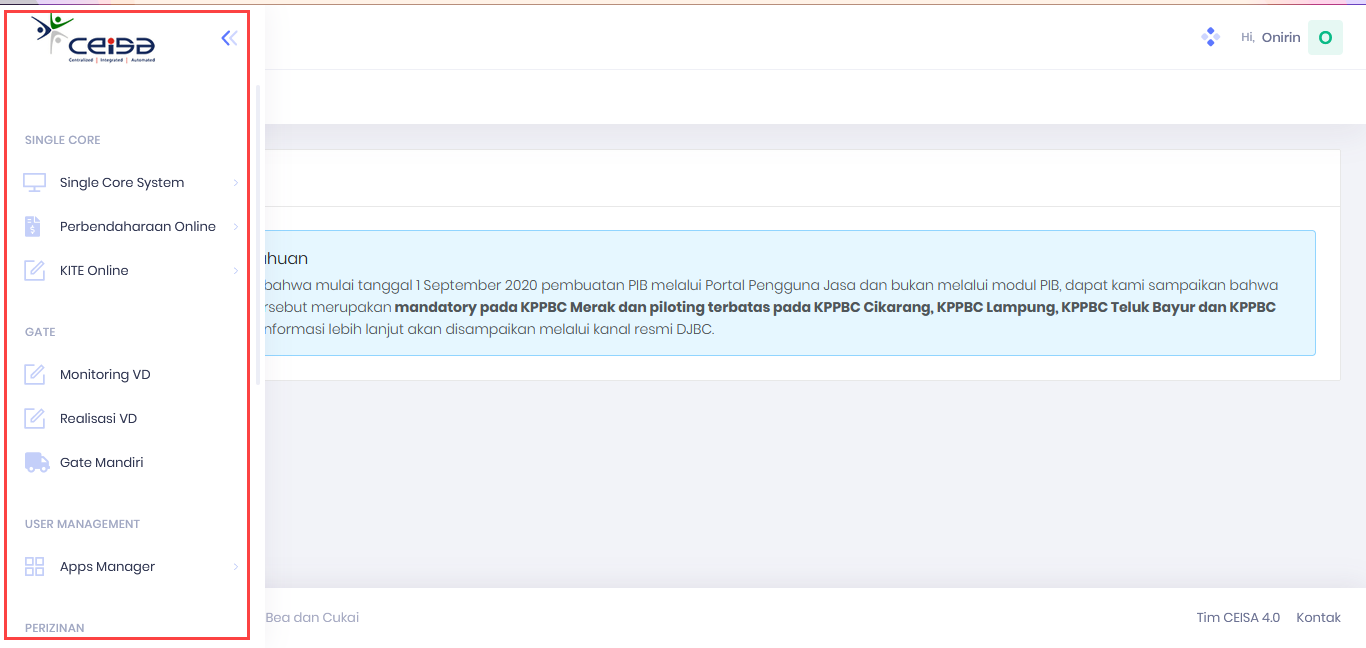Click the Perbendaharaan Online document icon
This screenshot has width=1366, height=648.
tap(33, 227)
